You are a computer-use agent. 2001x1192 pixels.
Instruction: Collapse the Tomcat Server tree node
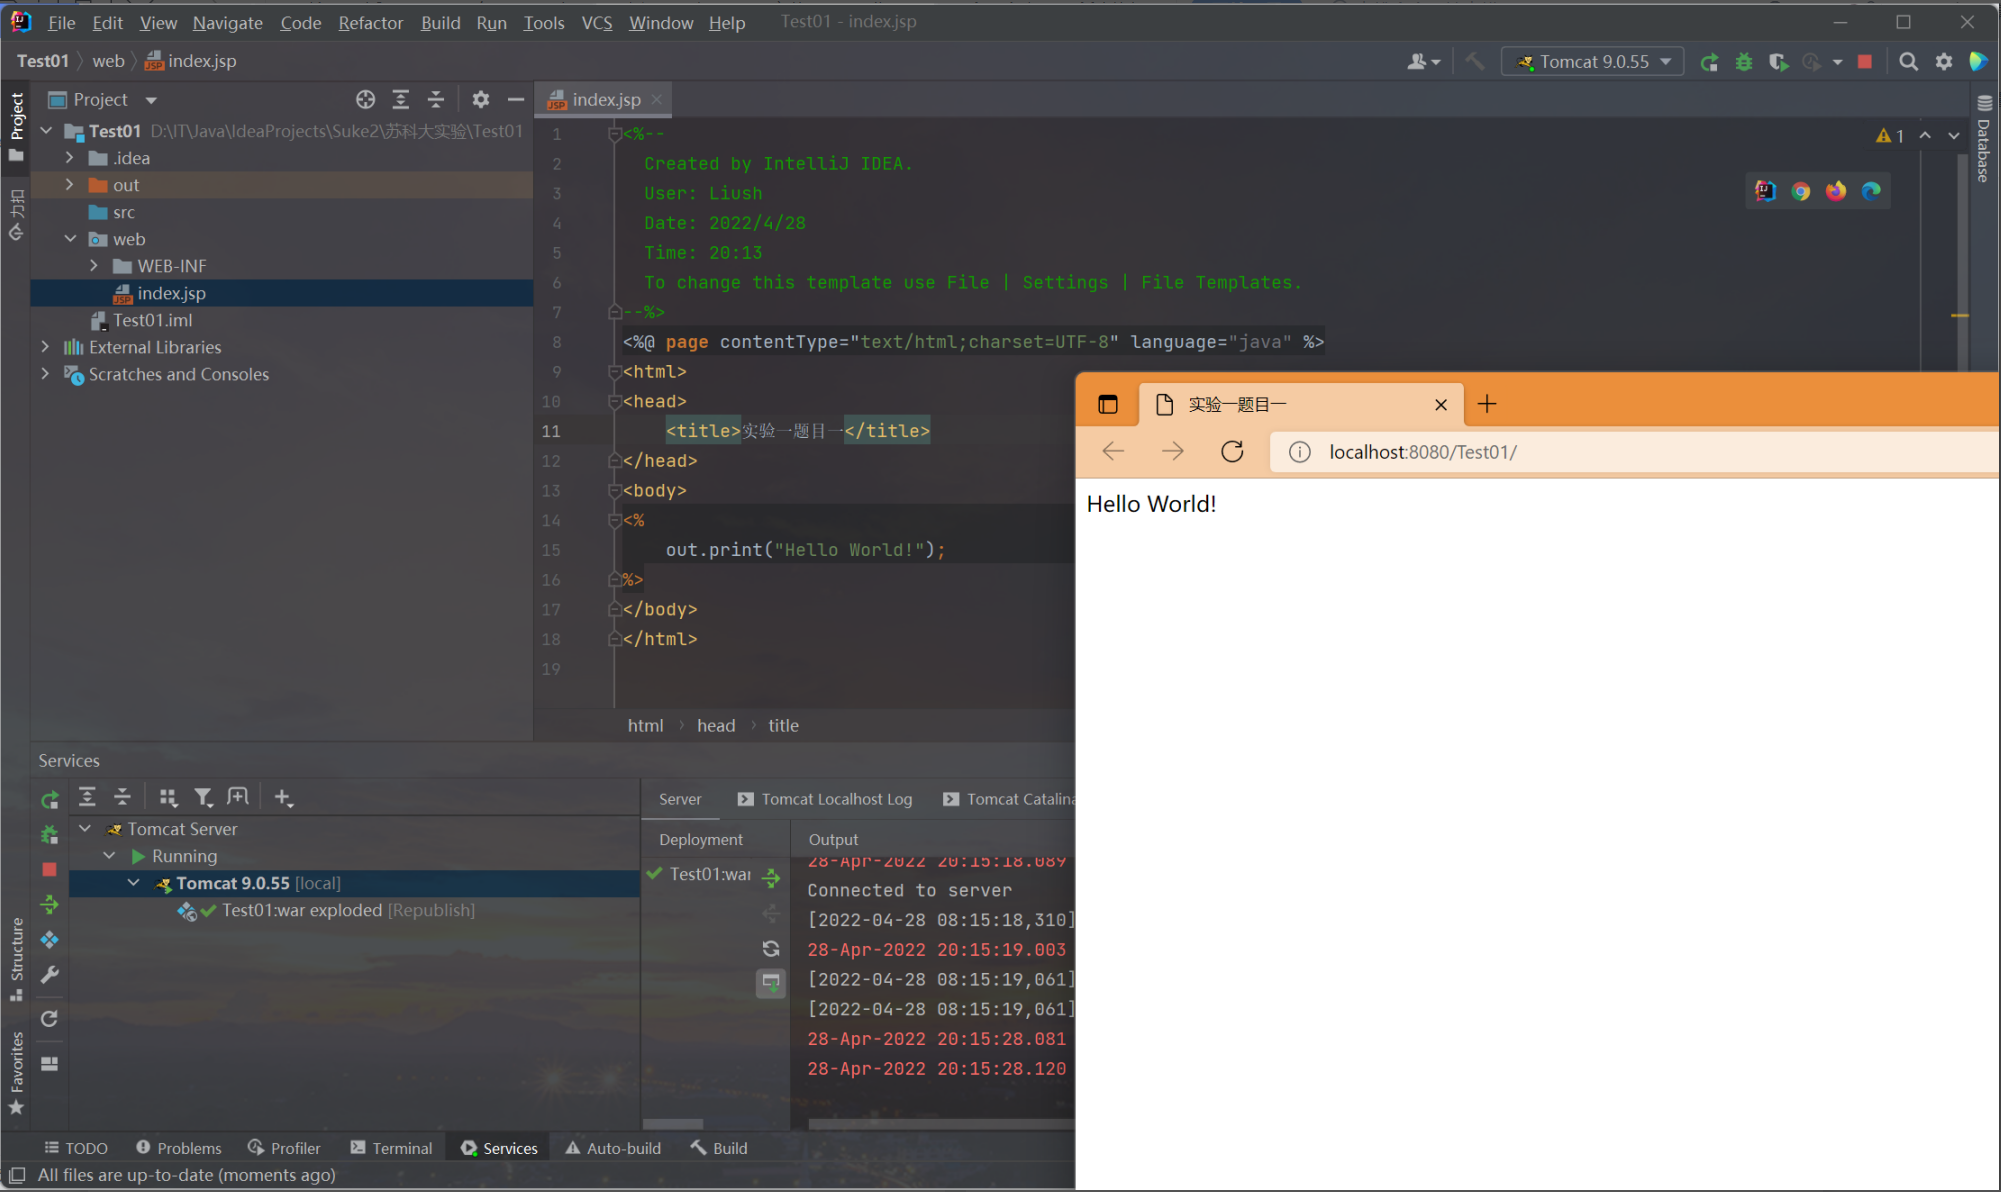pos(85,828)
